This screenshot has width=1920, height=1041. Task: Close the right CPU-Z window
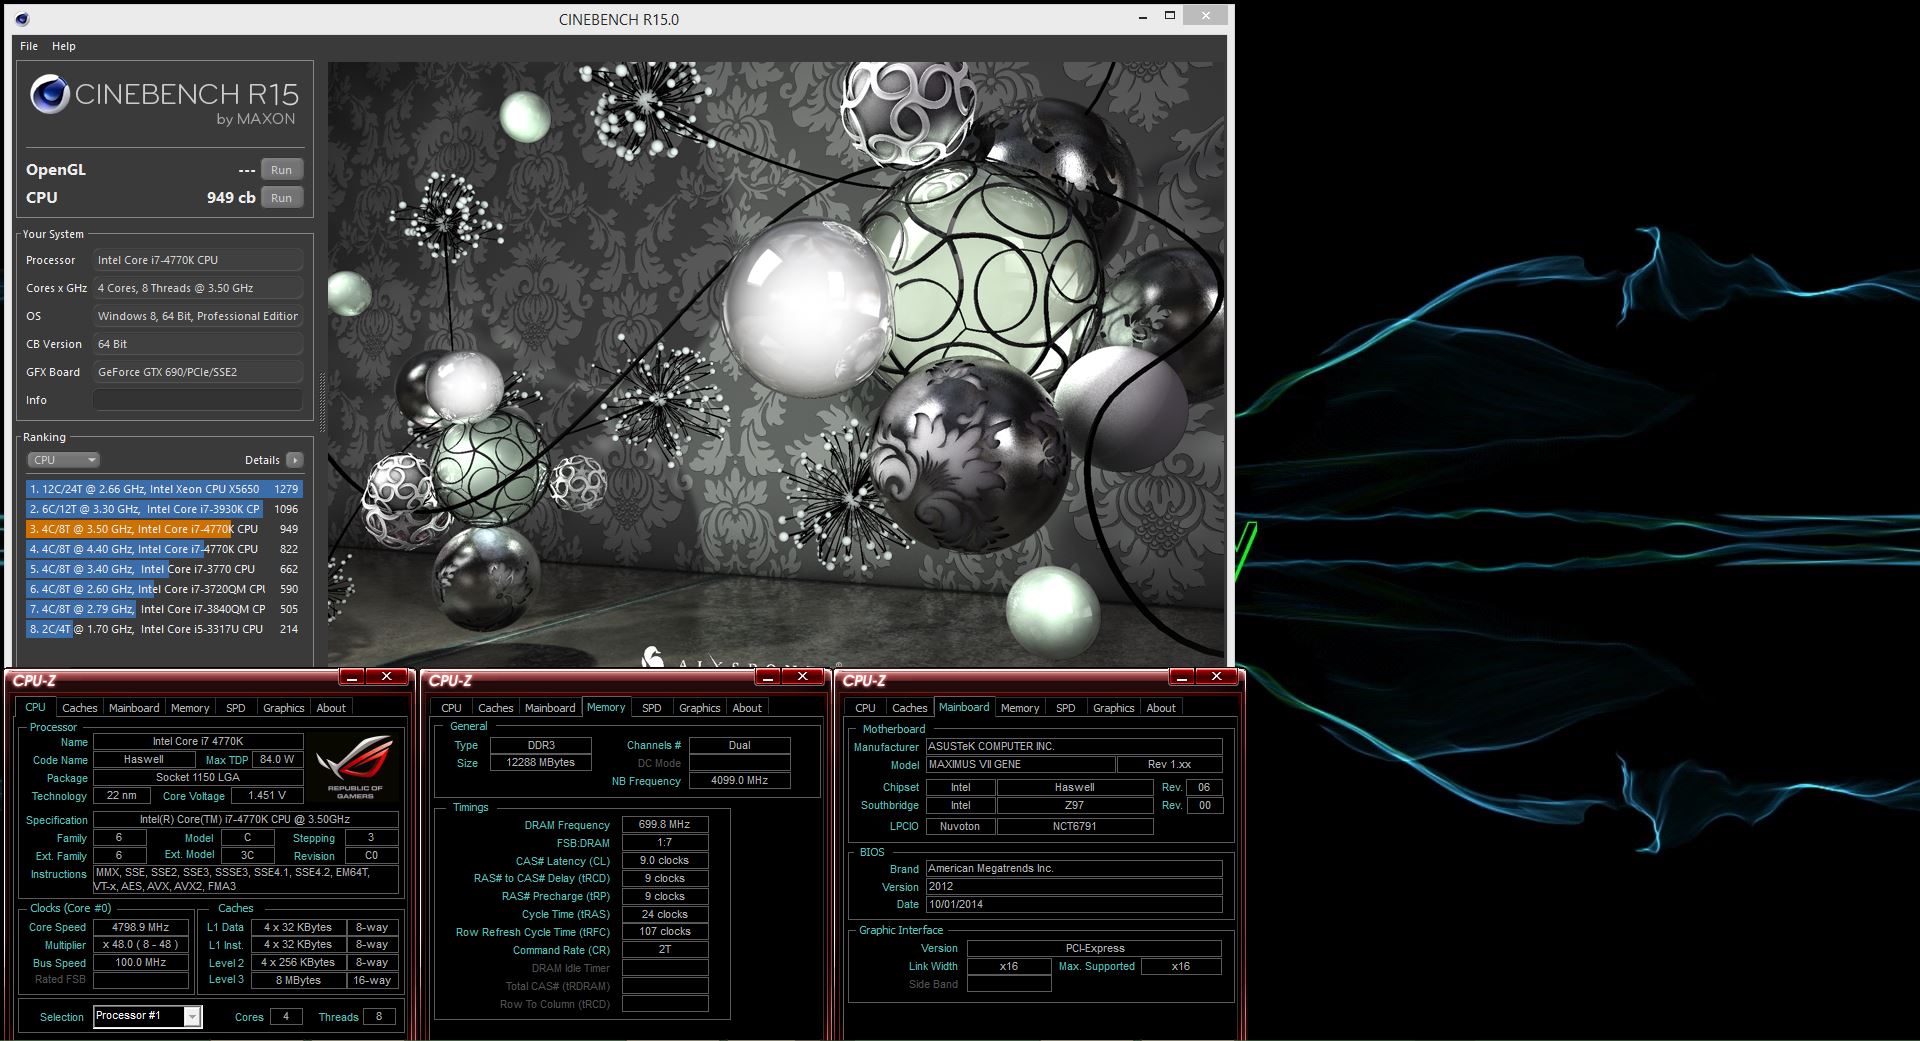tap(1217, 677)
